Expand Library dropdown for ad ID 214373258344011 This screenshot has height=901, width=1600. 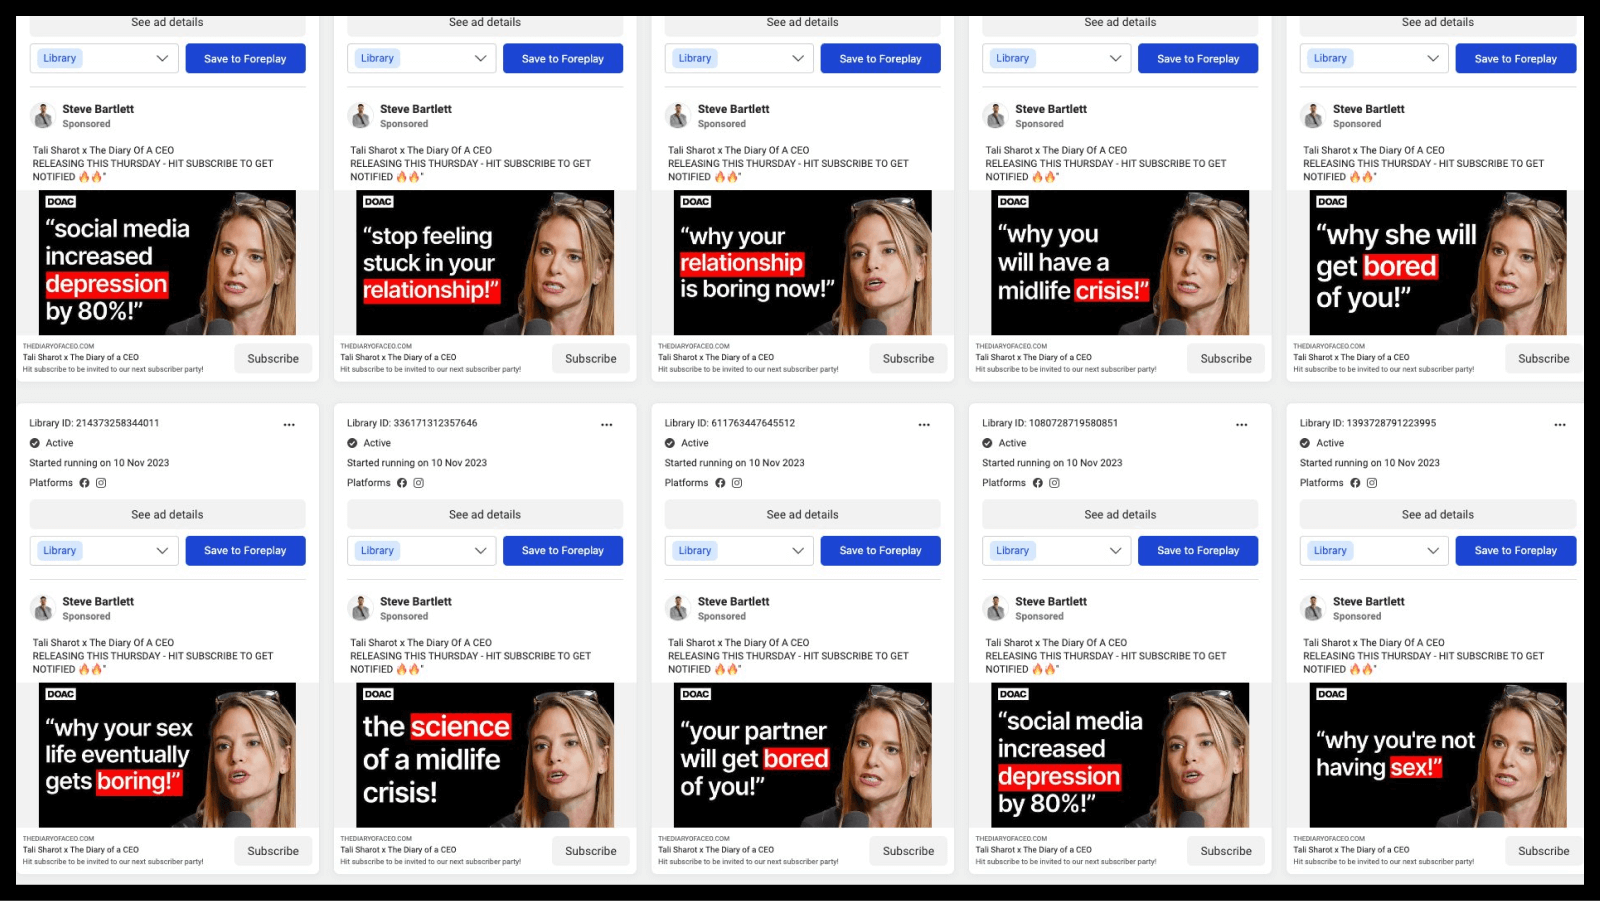104,551
